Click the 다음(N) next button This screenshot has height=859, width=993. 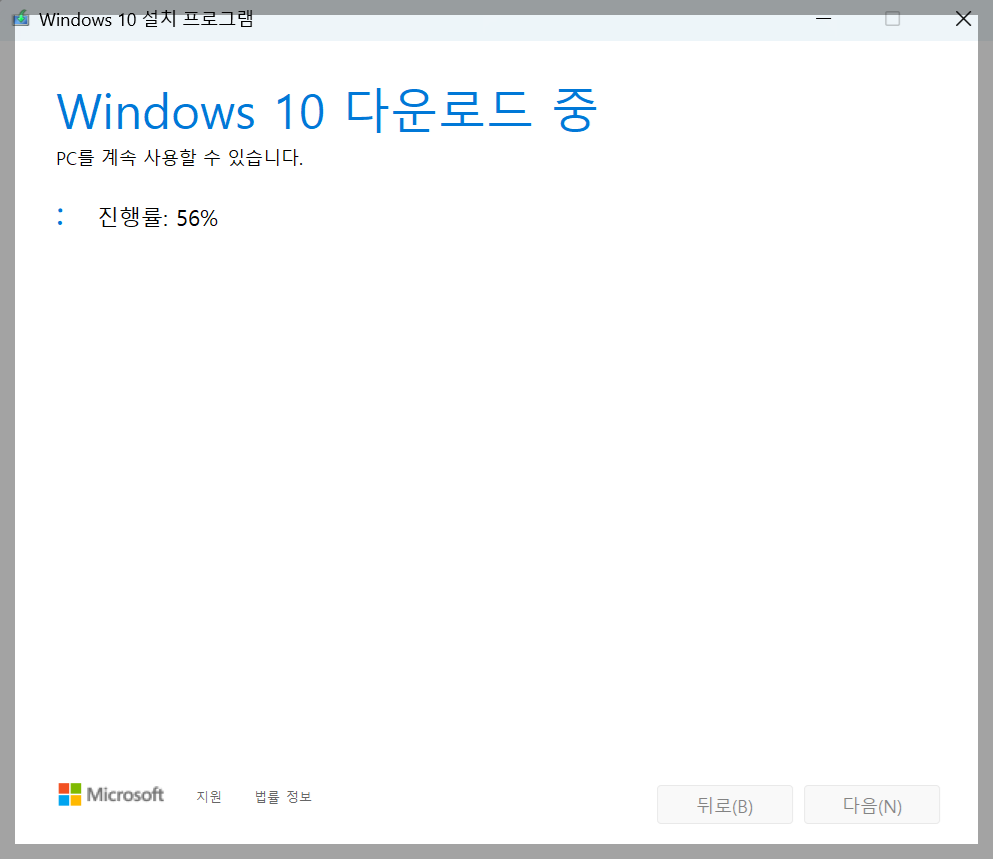871,805
